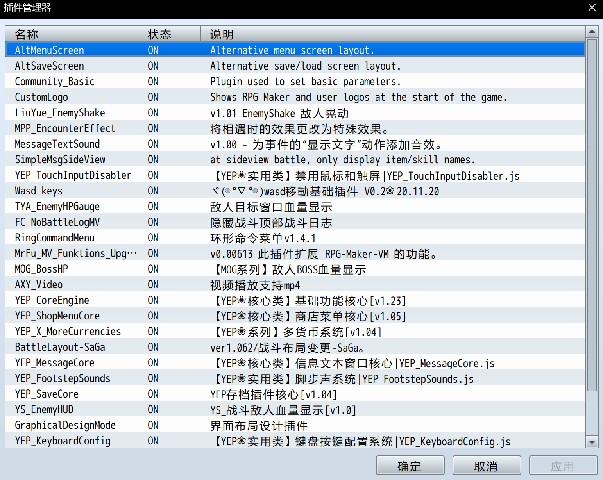Click description 隐藏战斗顶部战斗日志

[x=271, y=223]
